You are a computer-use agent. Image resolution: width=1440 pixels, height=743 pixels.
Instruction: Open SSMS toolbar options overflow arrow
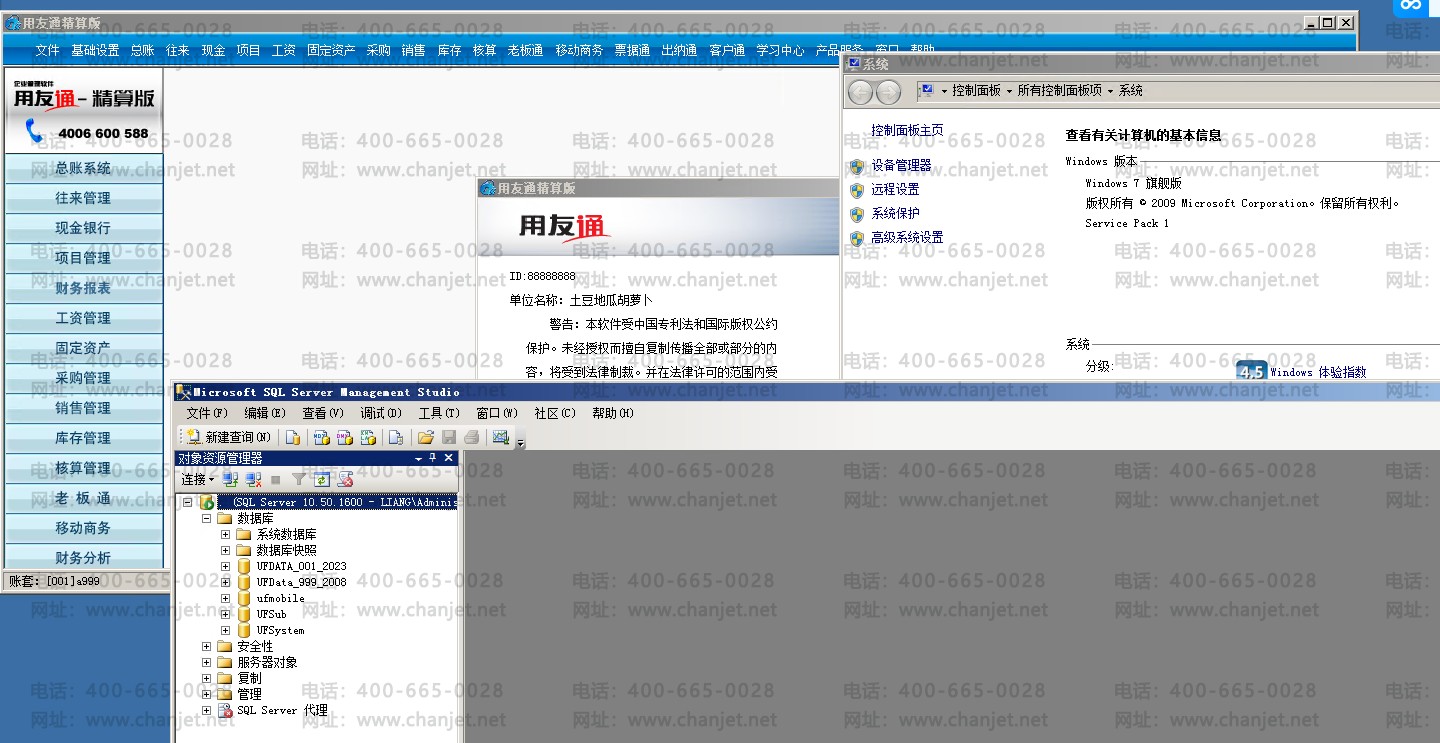[520, 441]
